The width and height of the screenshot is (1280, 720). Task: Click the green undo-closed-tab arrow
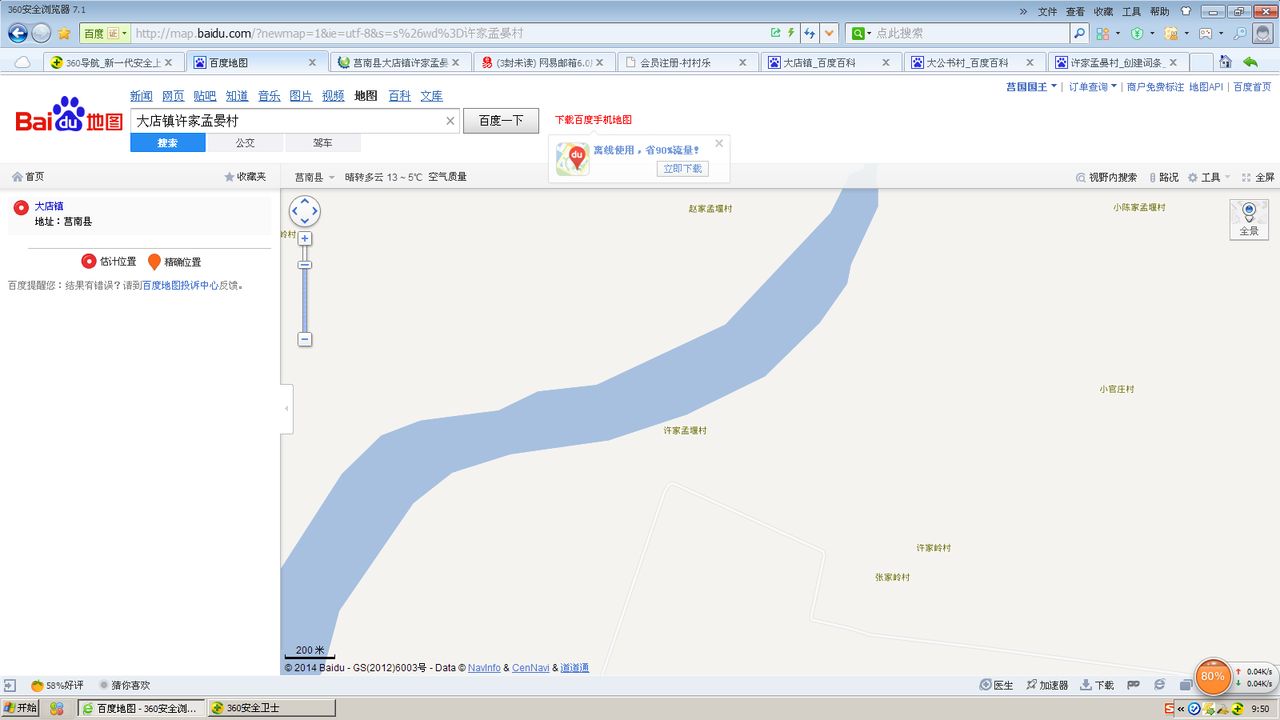click(x=1250, y=62)
